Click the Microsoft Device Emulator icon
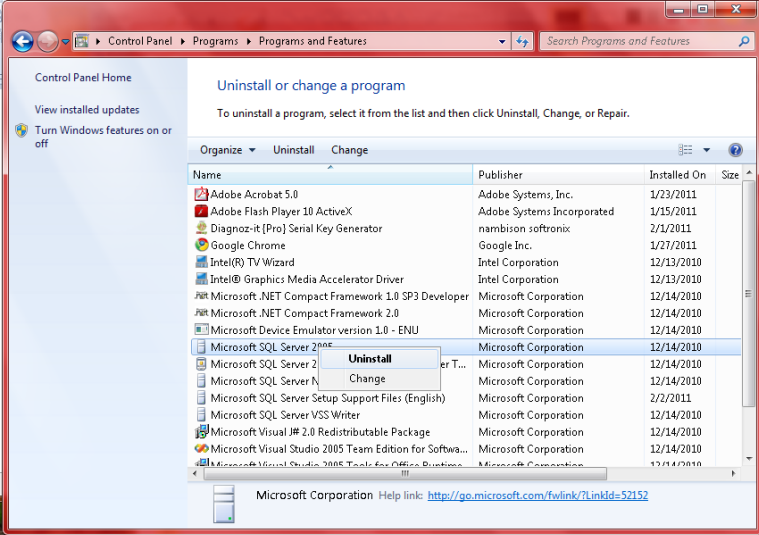This screenshot has height=535, width=759. click(201, 330)
